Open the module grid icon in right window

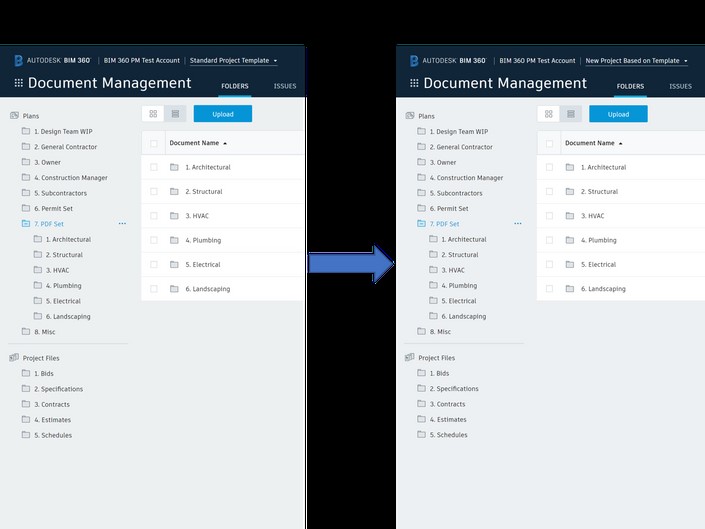point(414,83)
